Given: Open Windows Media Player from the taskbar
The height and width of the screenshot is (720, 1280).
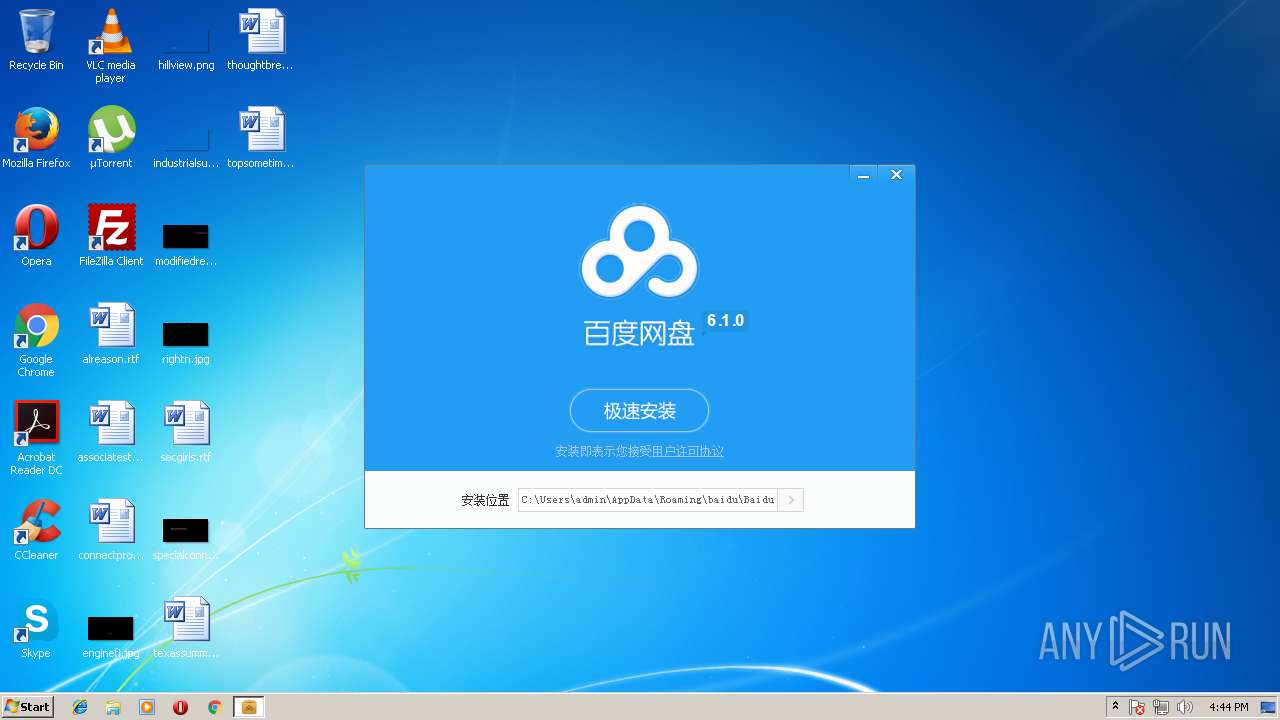Looking at the screenshot, I should (147, 707).
